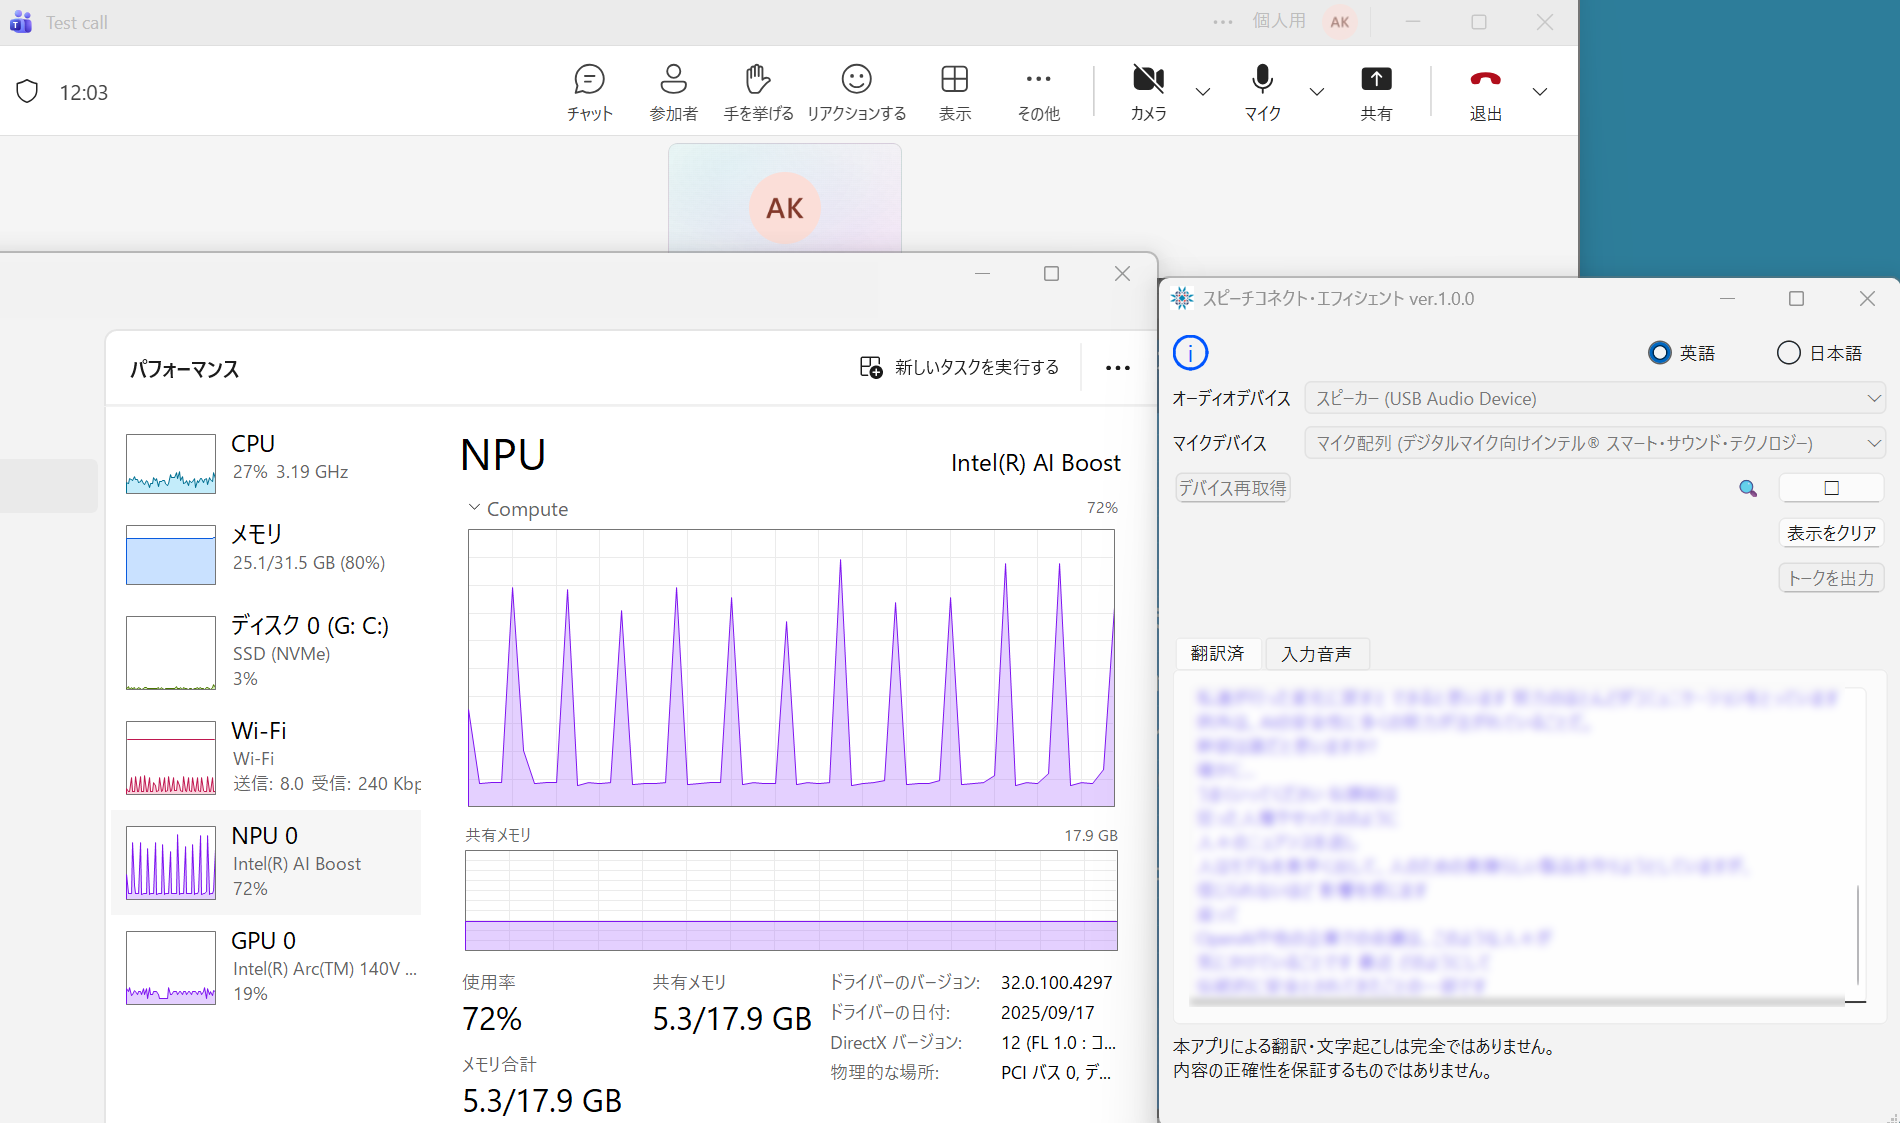1900x1123 pixels.
Task: Open the view layout options
Action: pyautogui.click(x=954, y=92)
